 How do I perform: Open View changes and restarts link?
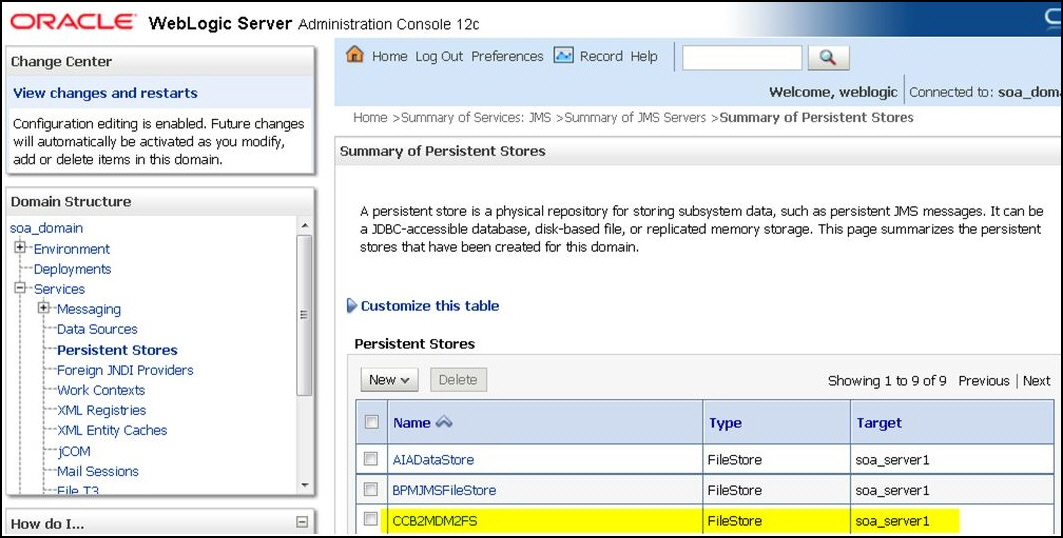tap(105, 93)
